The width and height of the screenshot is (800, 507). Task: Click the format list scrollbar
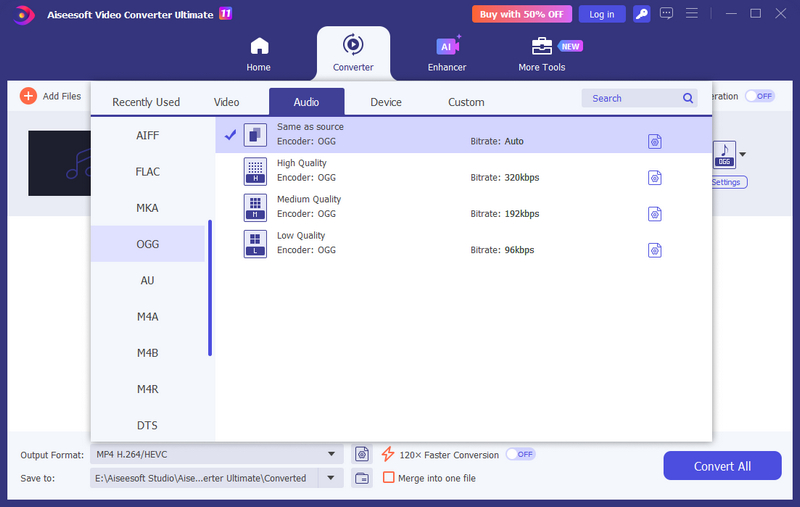click(x=210, y=288)
